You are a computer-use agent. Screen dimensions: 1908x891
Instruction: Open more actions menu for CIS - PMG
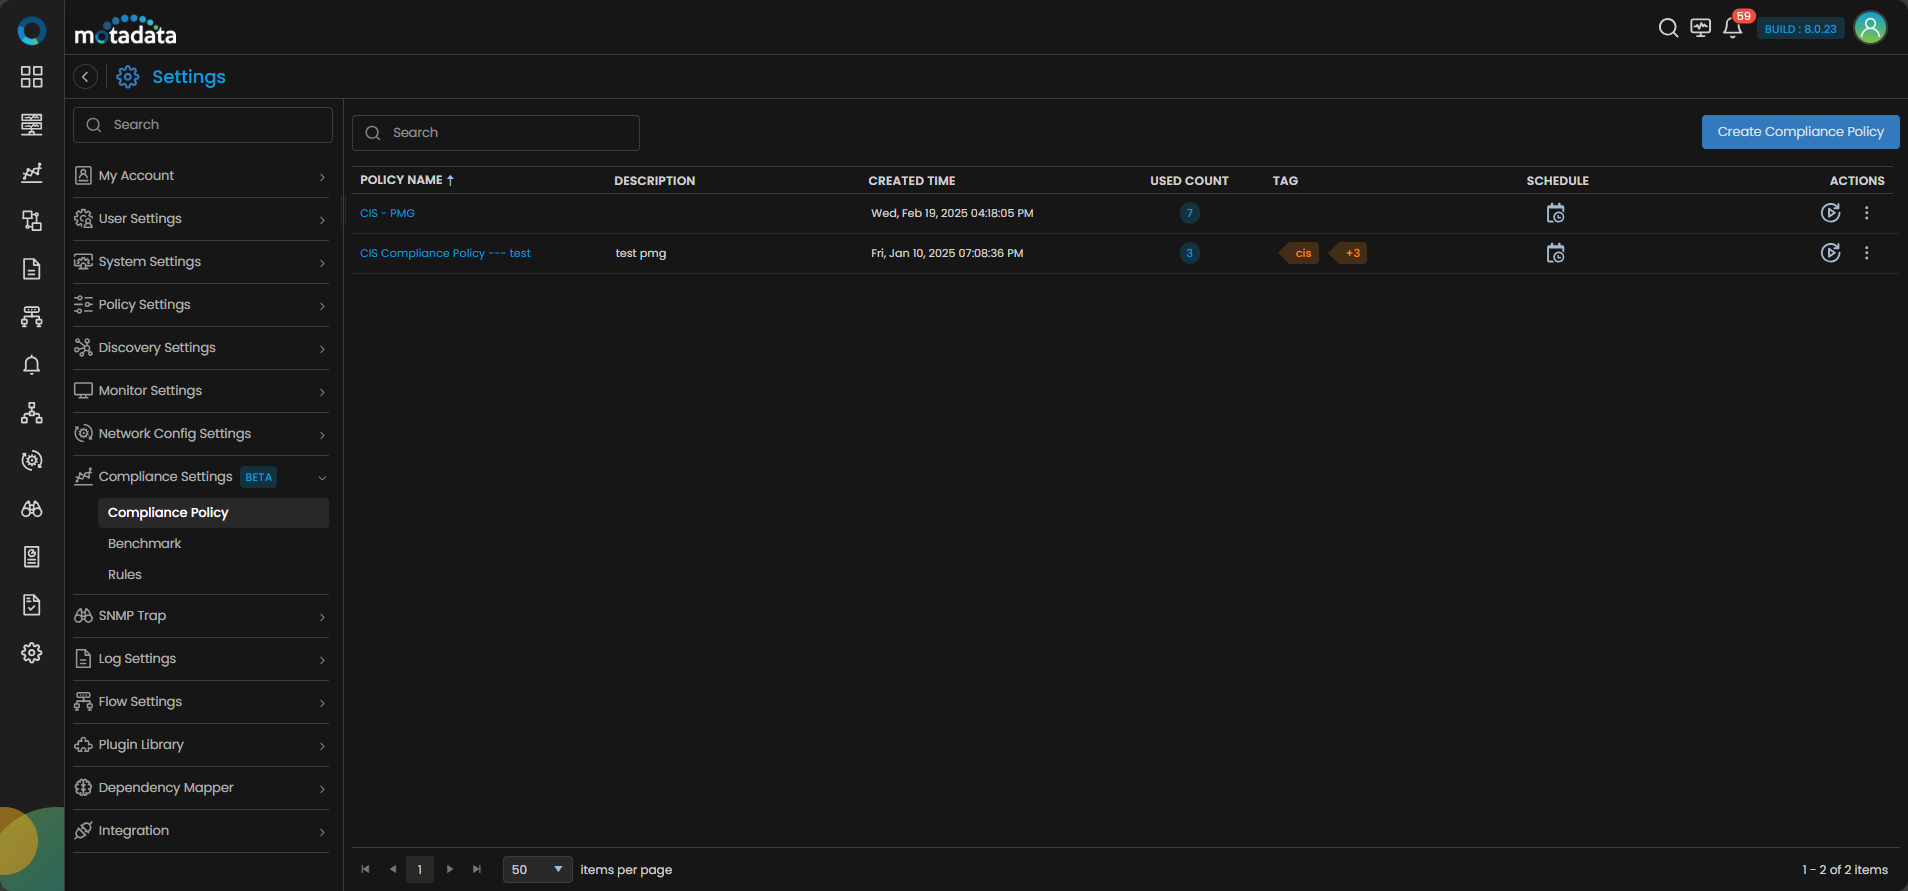point(1866,213)
